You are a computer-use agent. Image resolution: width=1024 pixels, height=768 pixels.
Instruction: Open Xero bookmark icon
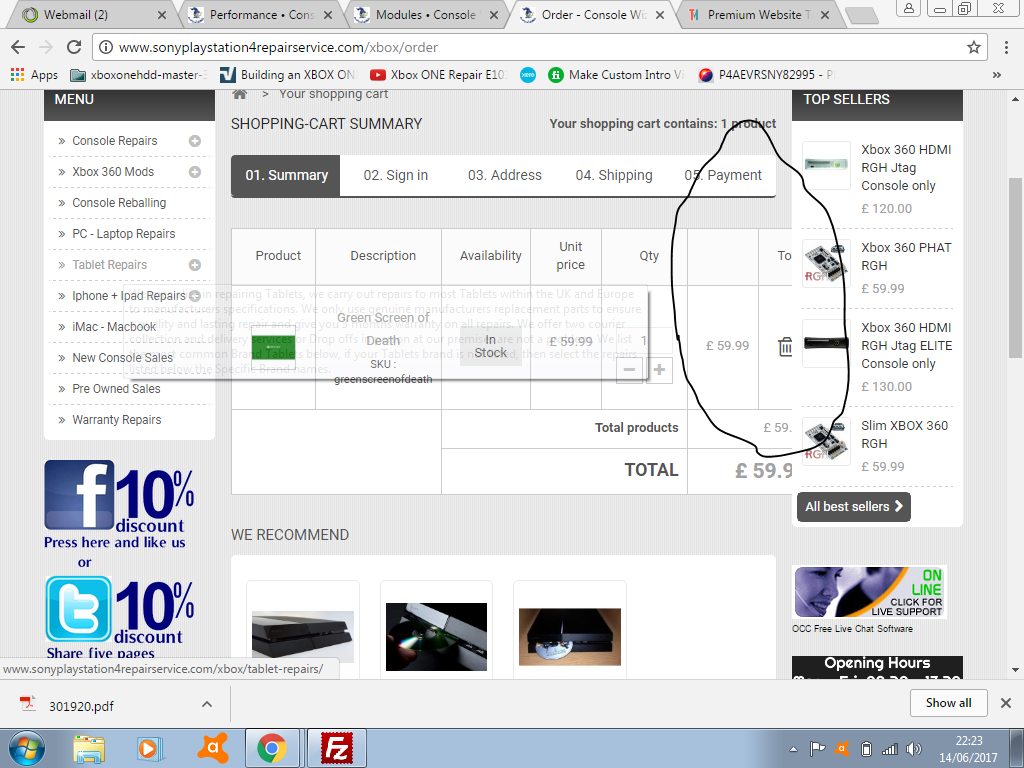click(x=528, y=75)
